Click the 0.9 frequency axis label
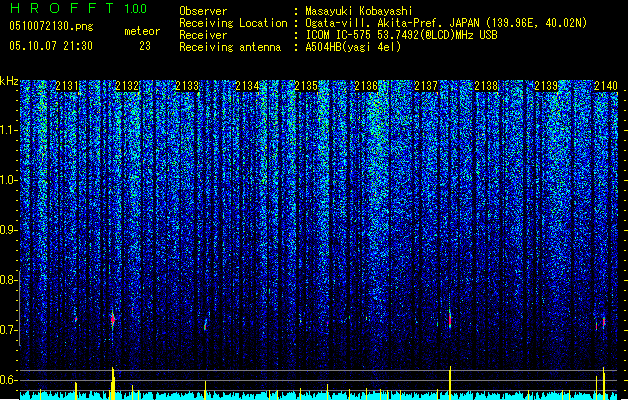The image size is (629, 400). pyautogui.click(x=8, y=230)
